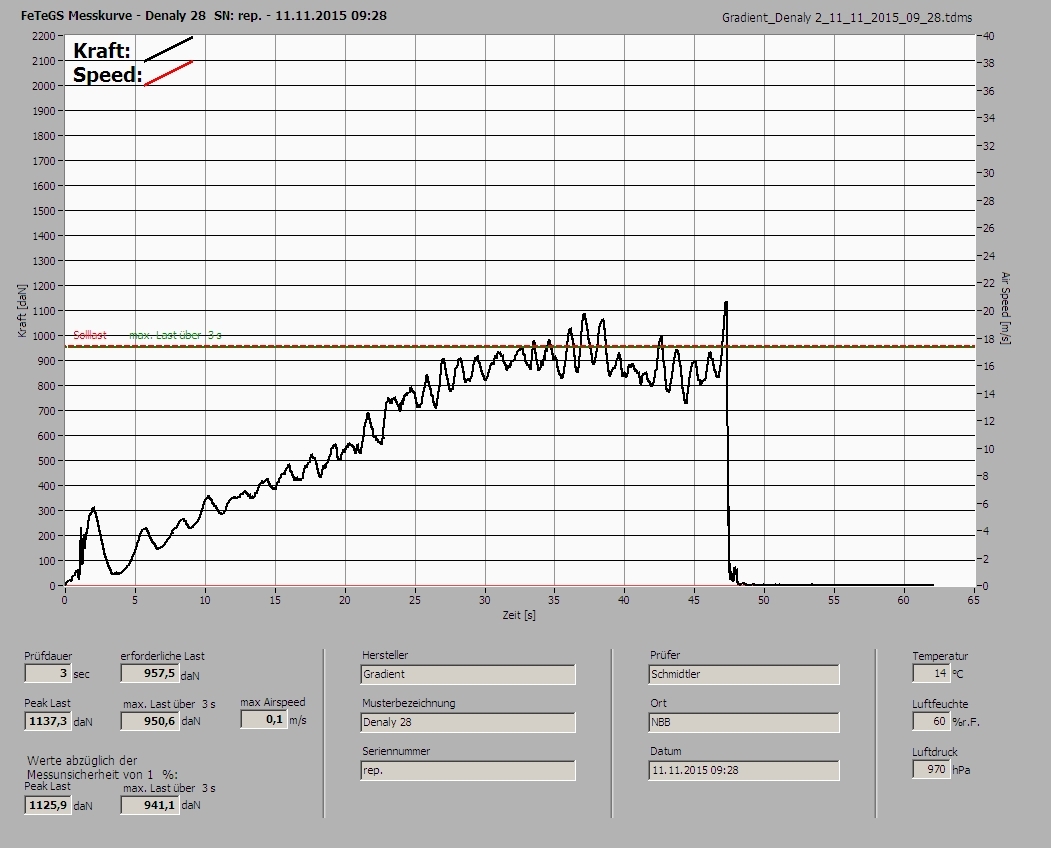
Task: Click the '%r.F.' unit beside Luftfeuchte
Action: tap(966, 722)
